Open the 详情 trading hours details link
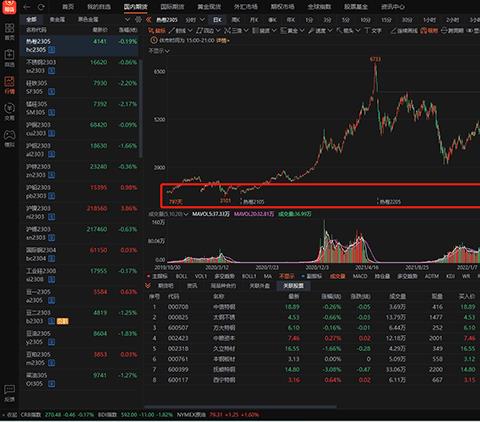480x422 pixels. [222, 40]
